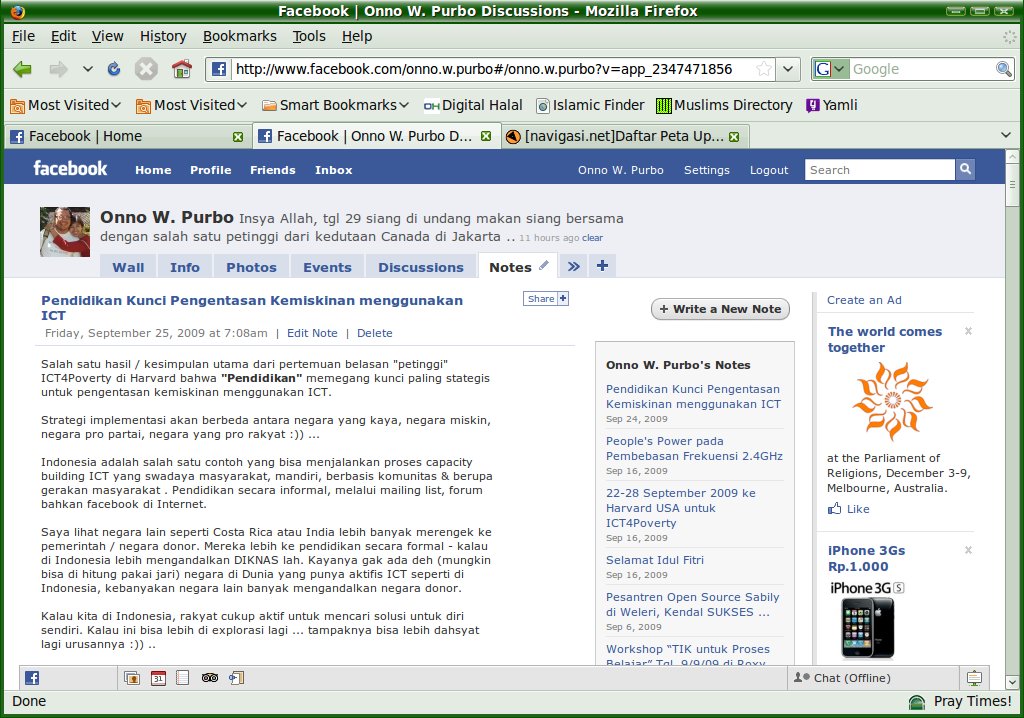Expand the Smart Bookmarks folder dropdown

(x=335, y=105)
